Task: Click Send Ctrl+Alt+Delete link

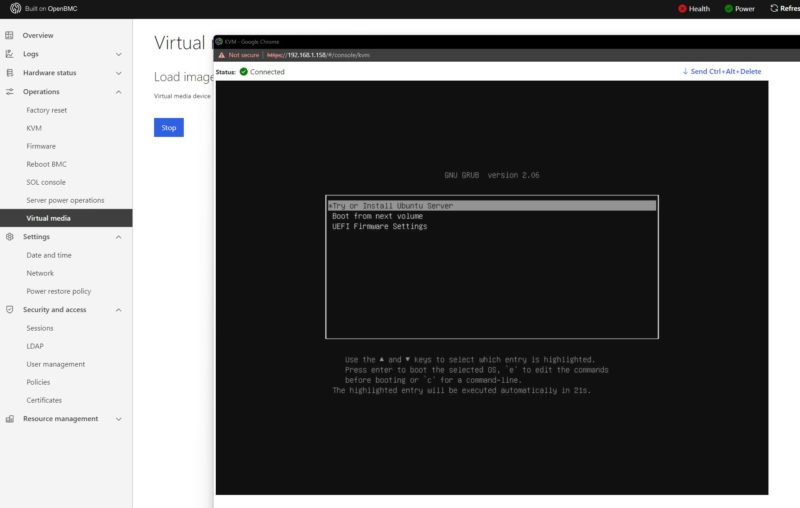Action: click(721, 71)
